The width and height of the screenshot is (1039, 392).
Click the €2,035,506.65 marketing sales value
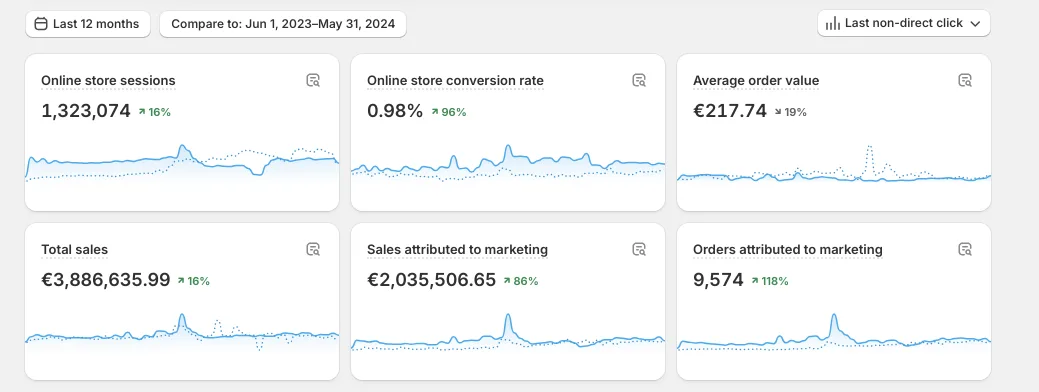click(431, 280)
